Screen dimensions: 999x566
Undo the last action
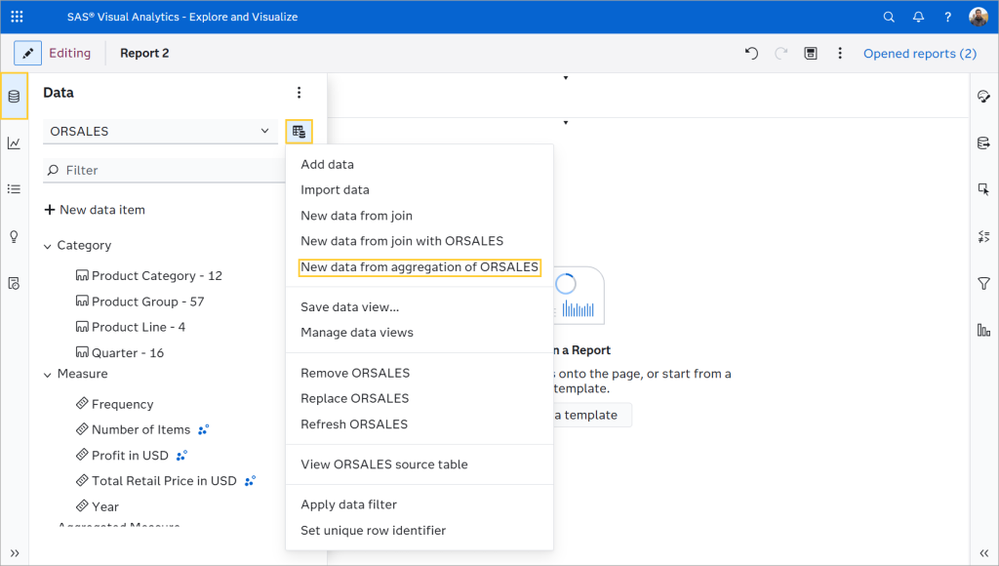[x=752, y=54]
